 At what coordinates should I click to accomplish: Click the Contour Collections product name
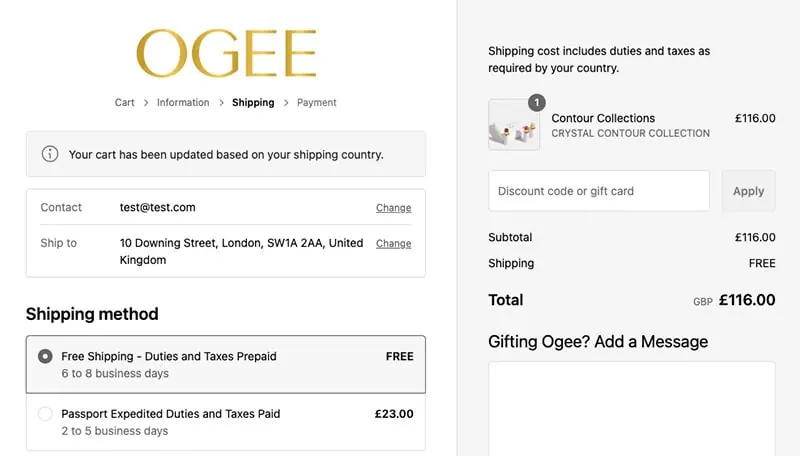[603, 118]
